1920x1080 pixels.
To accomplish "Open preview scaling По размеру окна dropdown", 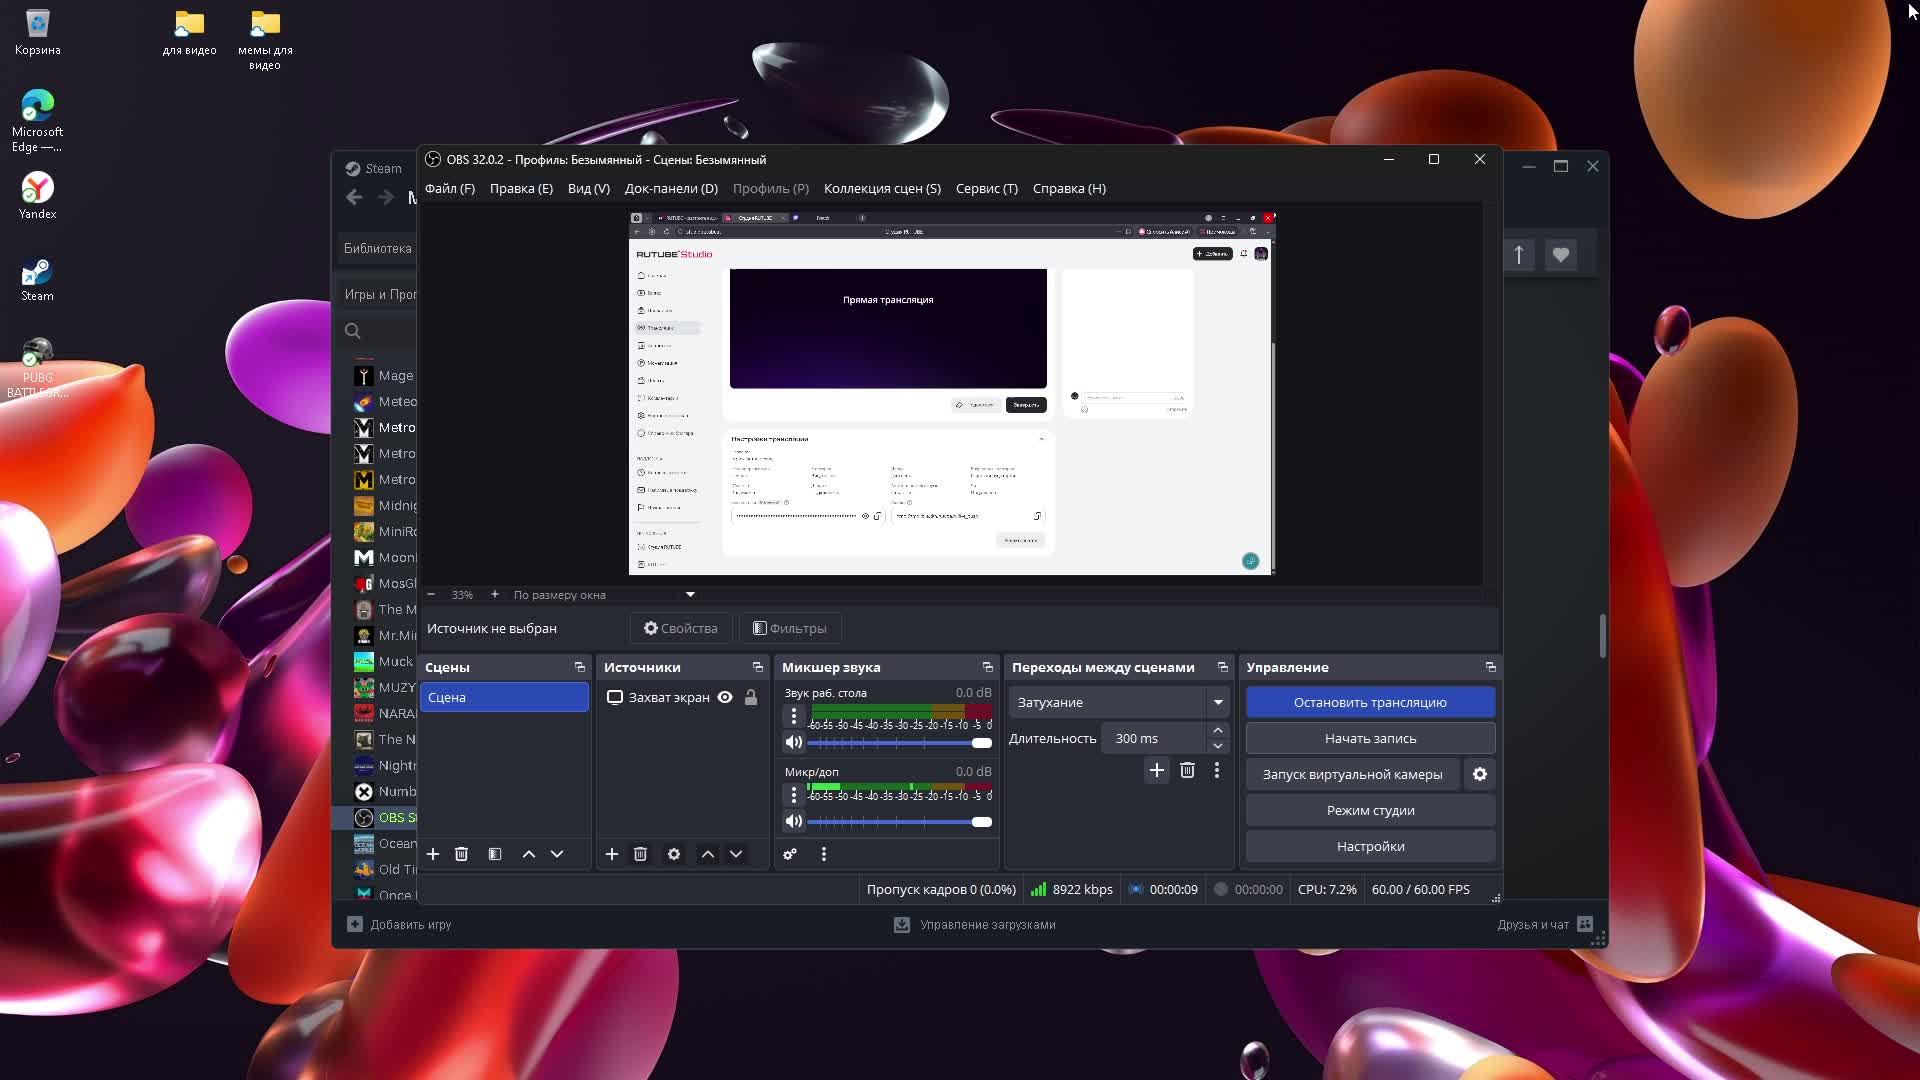I will coord(690,595).
